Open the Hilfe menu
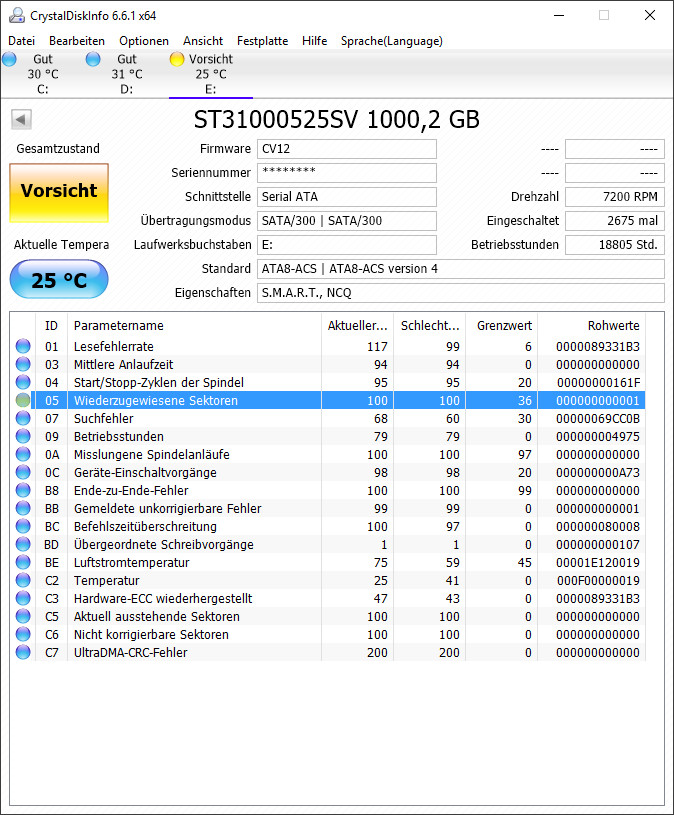This screenshot has height=815, width=674. [x=314, y=41]
